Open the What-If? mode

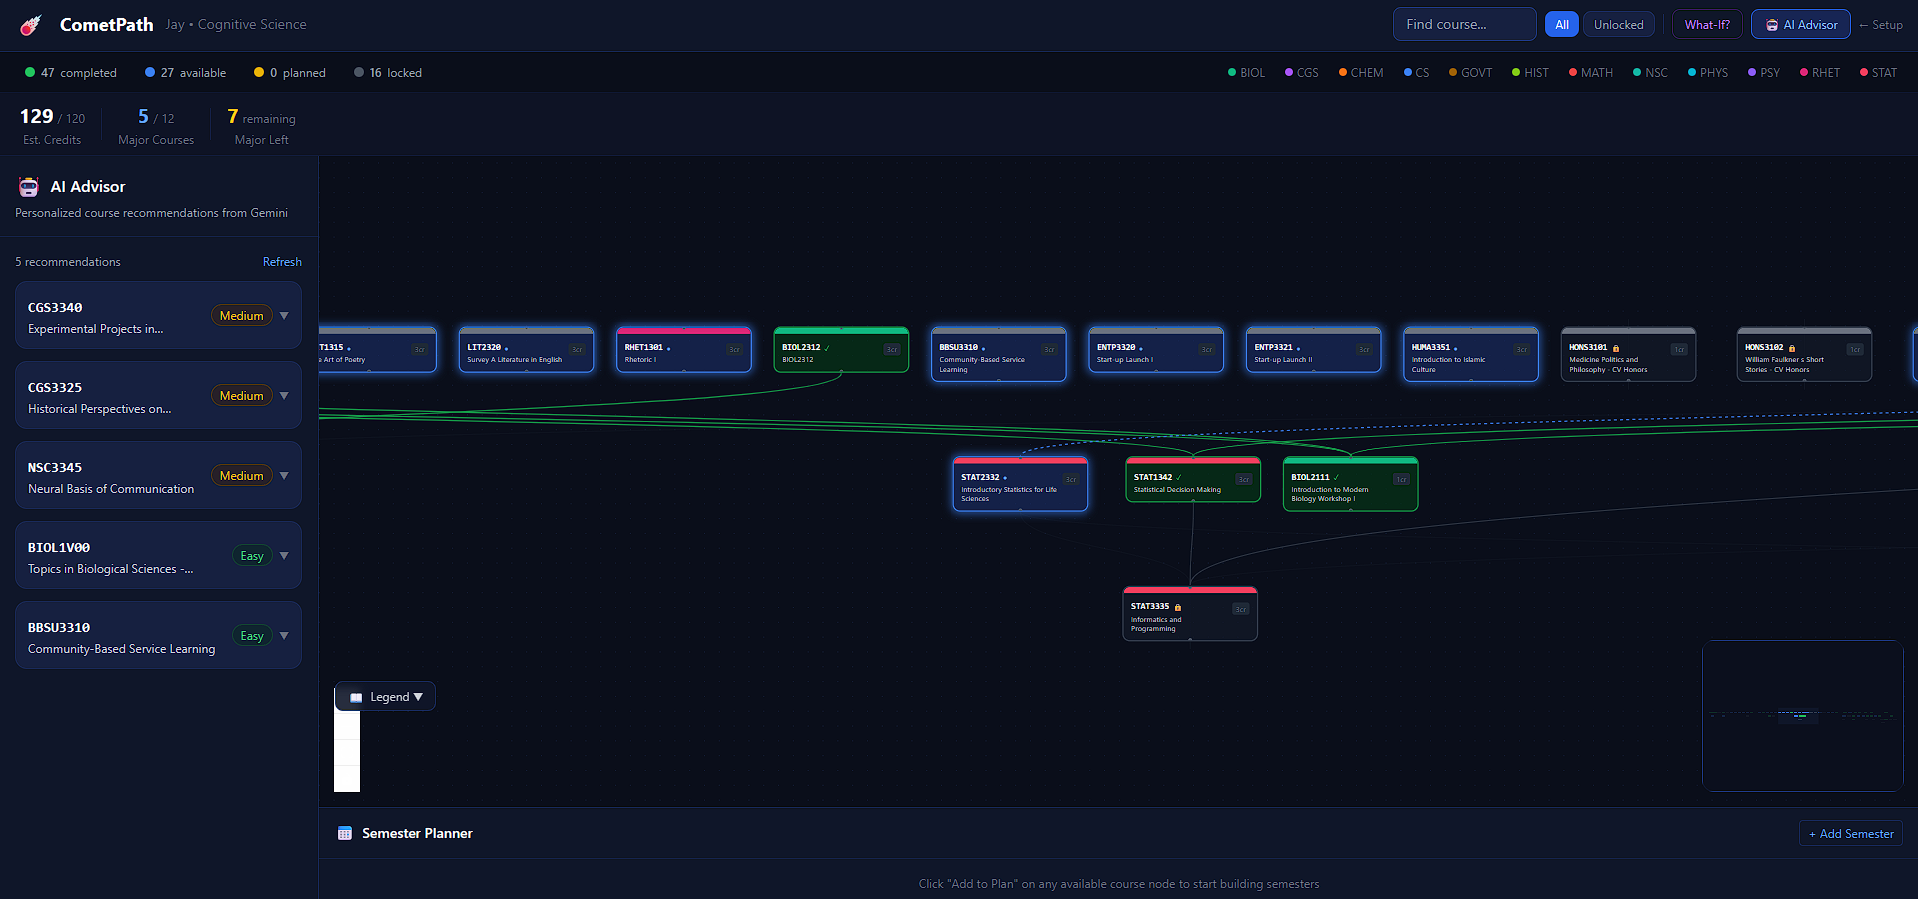1707,25
